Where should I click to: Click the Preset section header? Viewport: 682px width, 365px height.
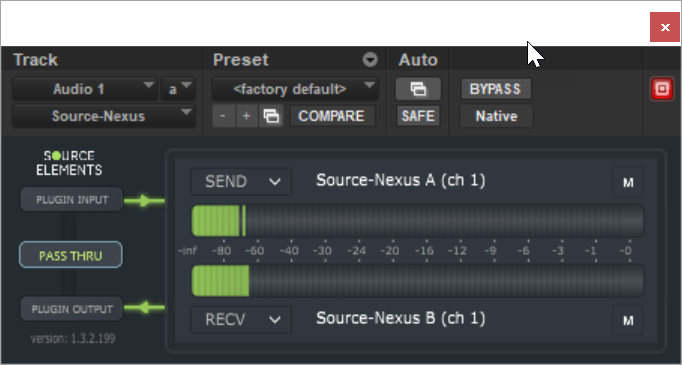[x=241, y=60]
